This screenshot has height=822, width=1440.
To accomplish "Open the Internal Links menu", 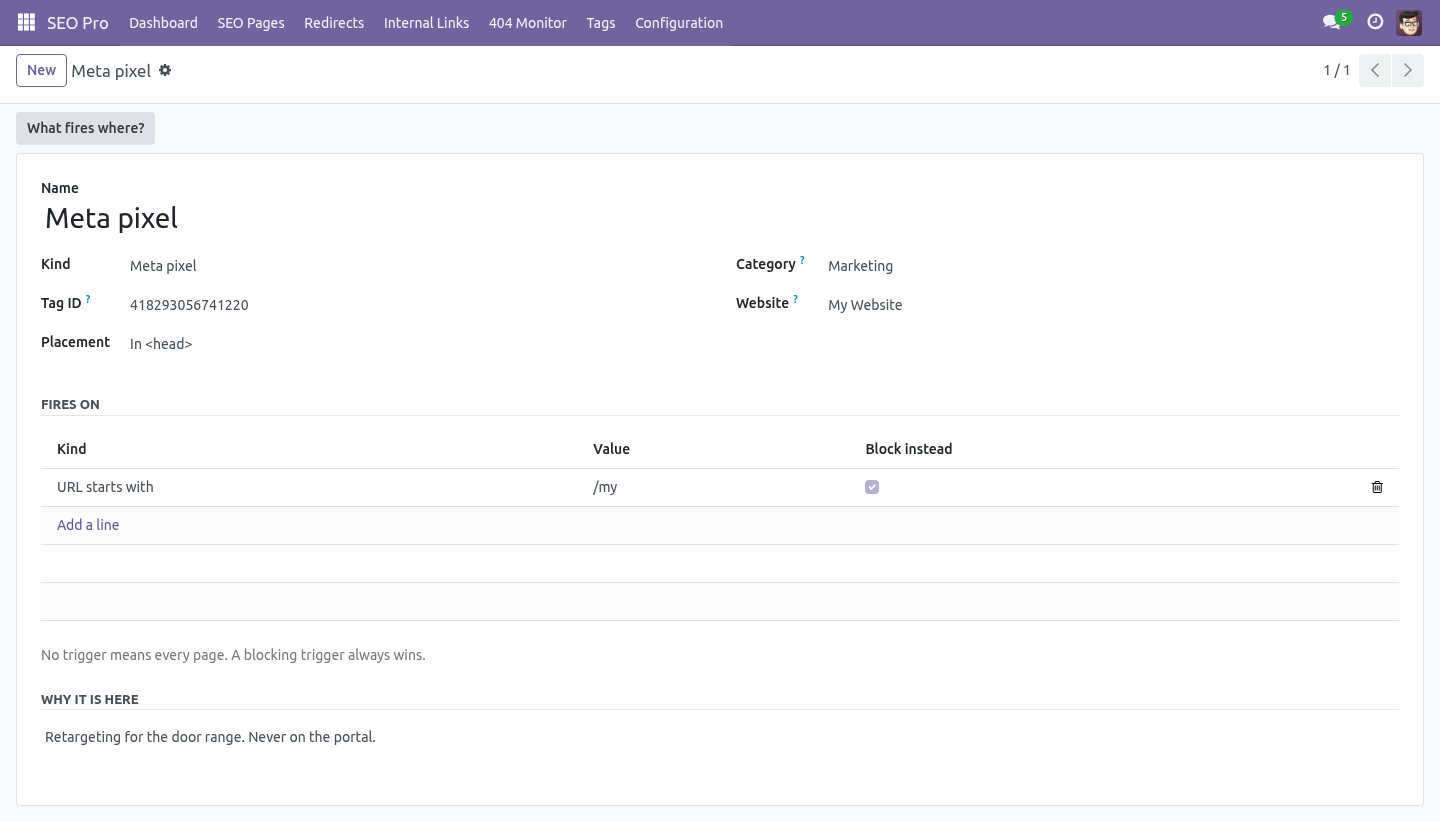I will pyautogui.click(x=426, y=22).
